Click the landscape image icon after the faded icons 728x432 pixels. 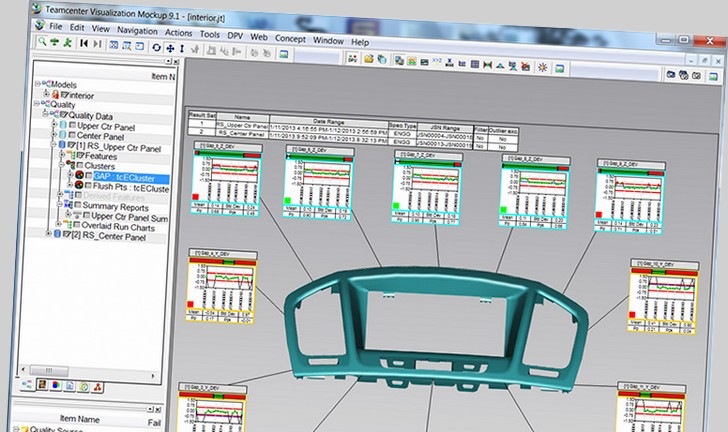284,54
